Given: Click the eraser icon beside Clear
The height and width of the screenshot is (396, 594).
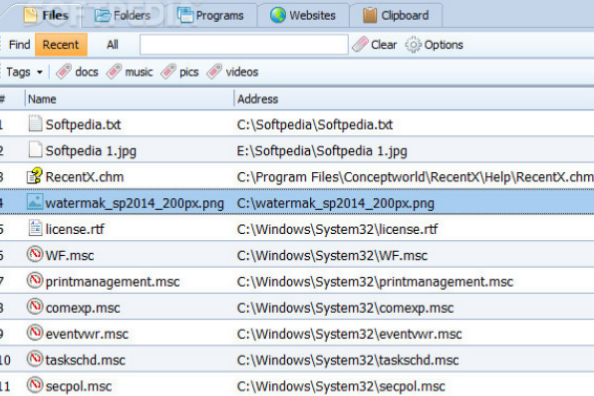Looking at the screenshot, I should click(360, 44).
